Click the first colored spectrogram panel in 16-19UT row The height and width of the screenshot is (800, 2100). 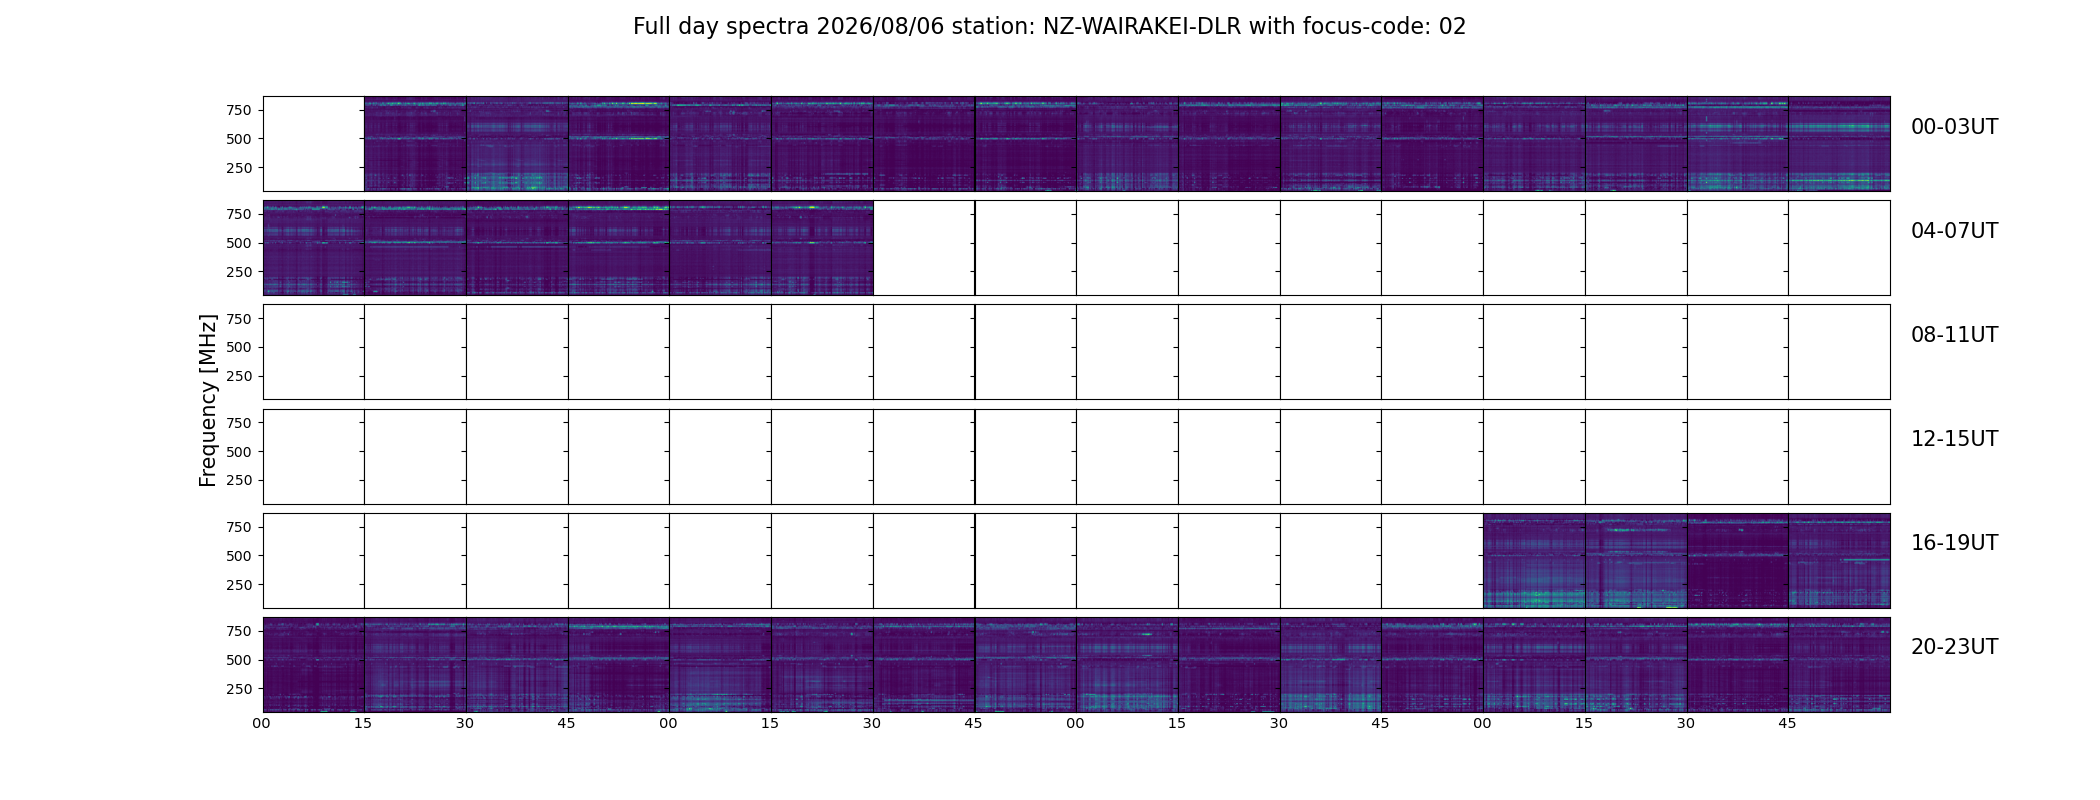pos(1534,561)
